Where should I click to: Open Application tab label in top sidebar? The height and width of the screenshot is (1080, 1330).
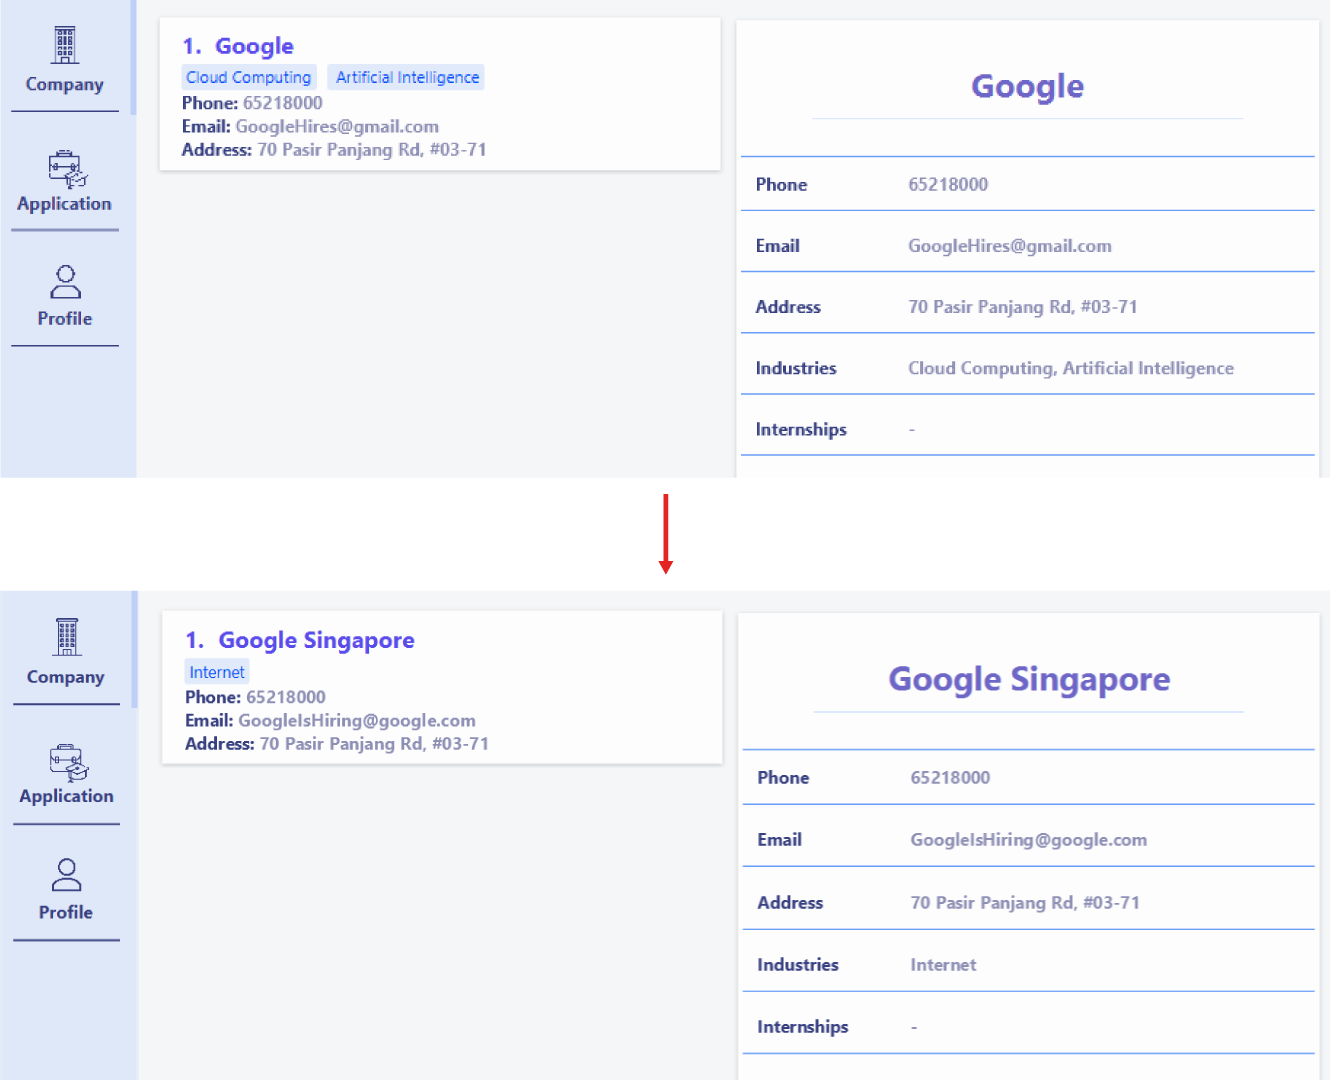click(x=65, y=204)
